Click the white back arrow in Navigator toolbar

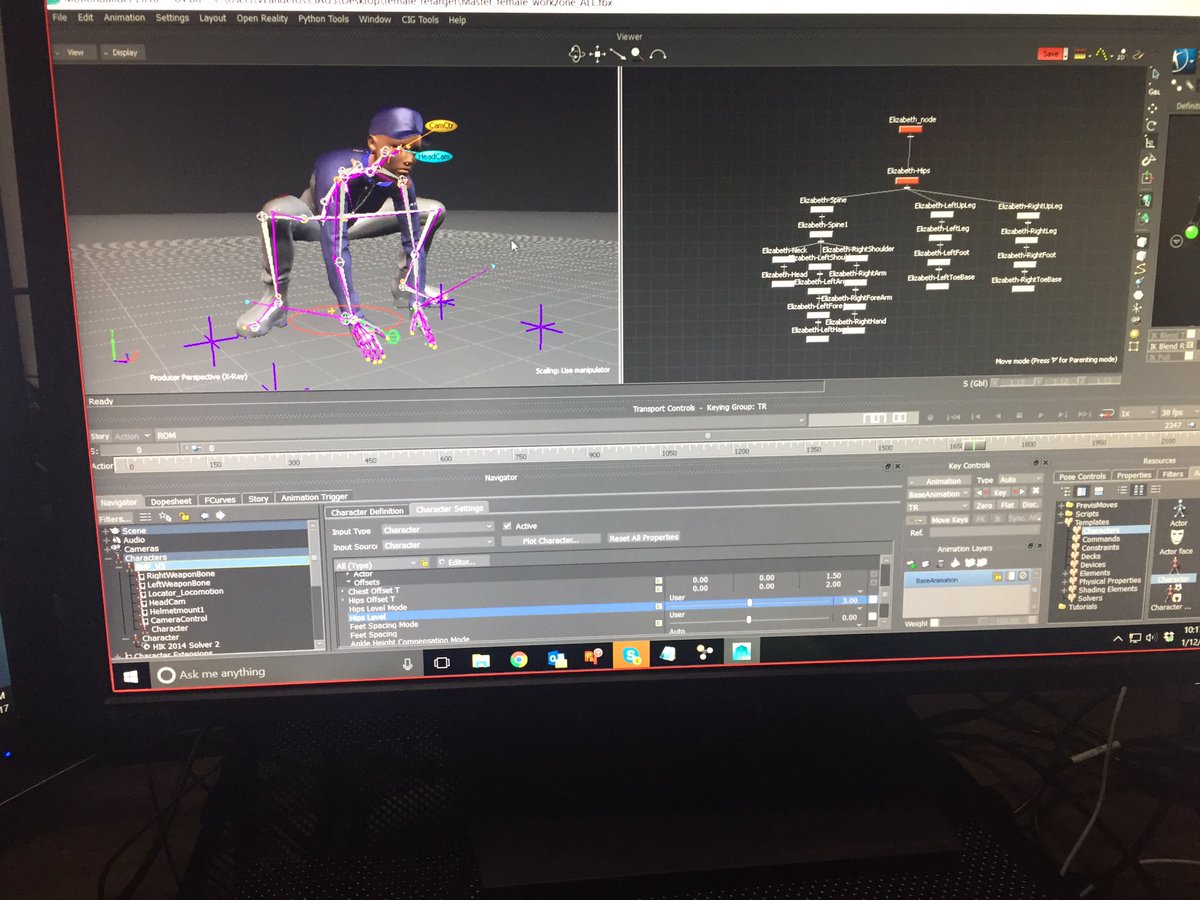203,516
